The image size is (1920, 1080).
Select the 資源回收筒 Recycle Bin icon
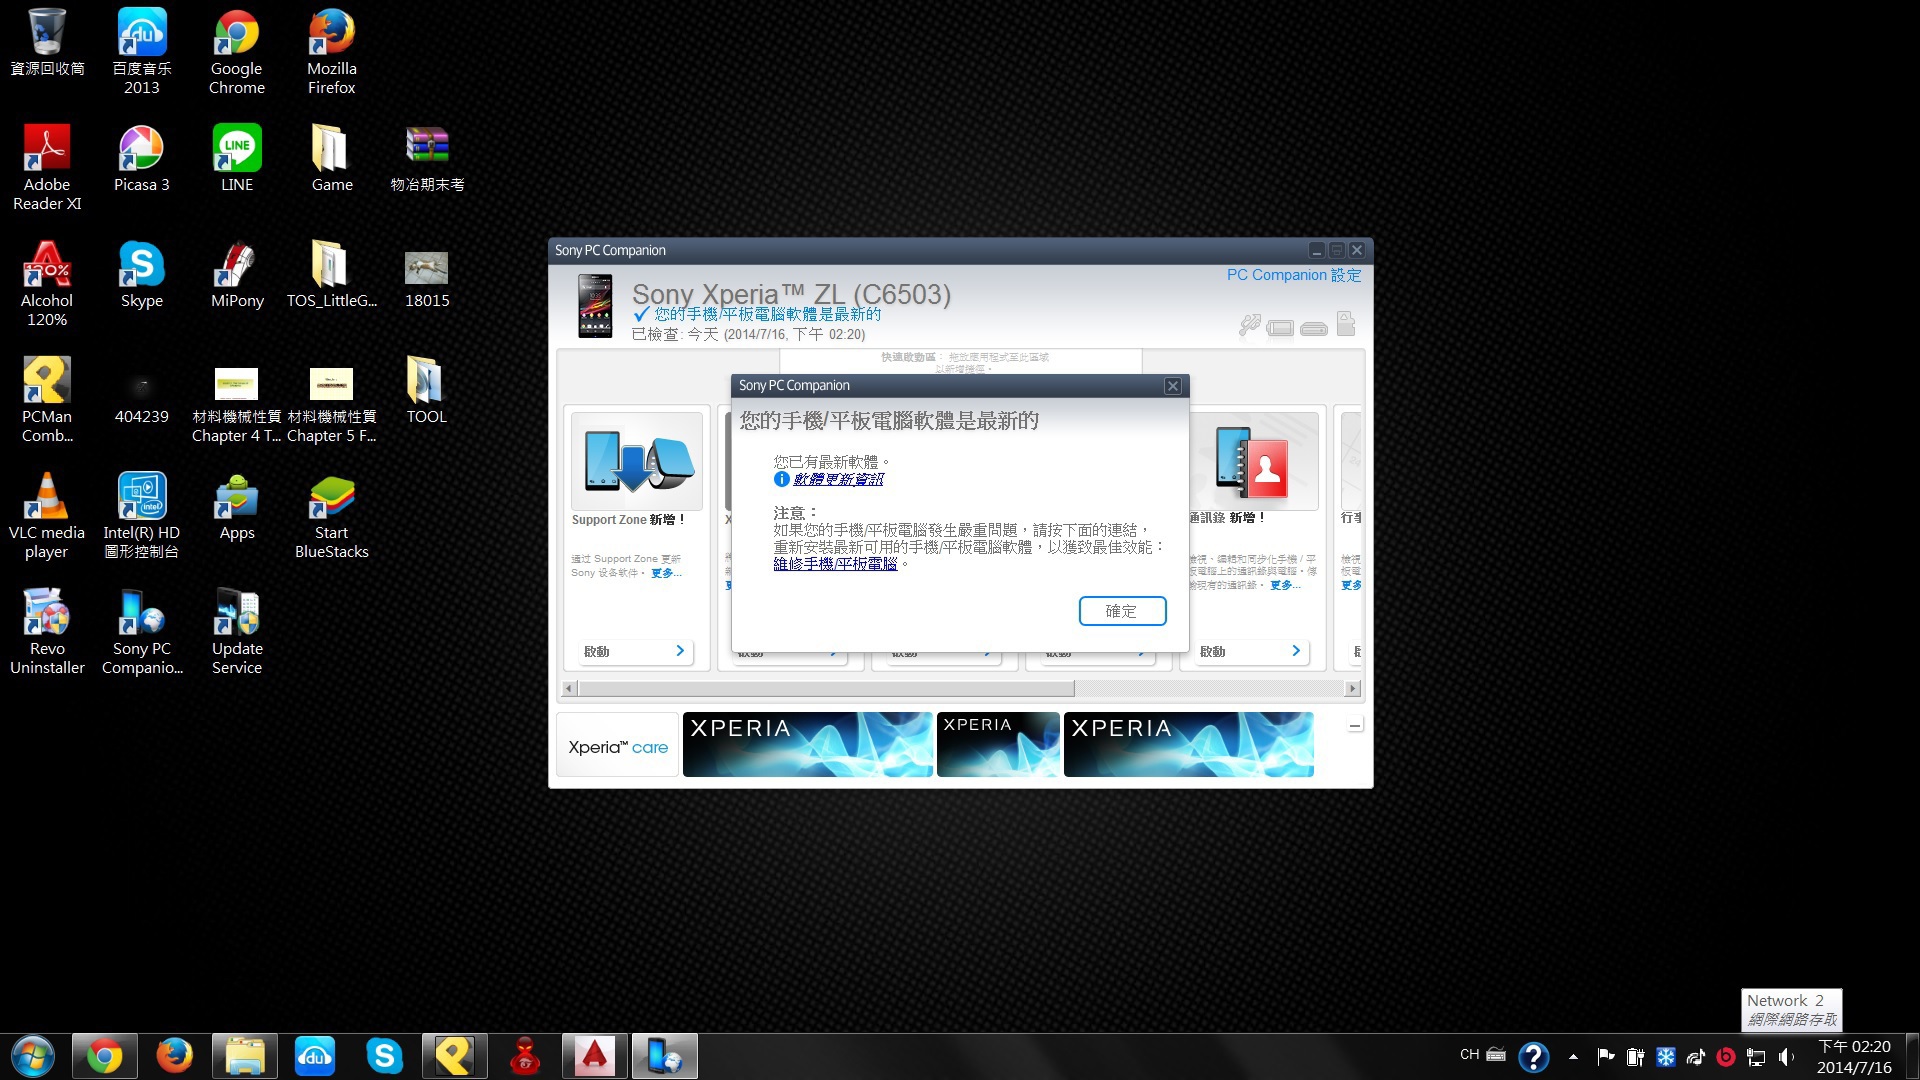coord(47,43)
